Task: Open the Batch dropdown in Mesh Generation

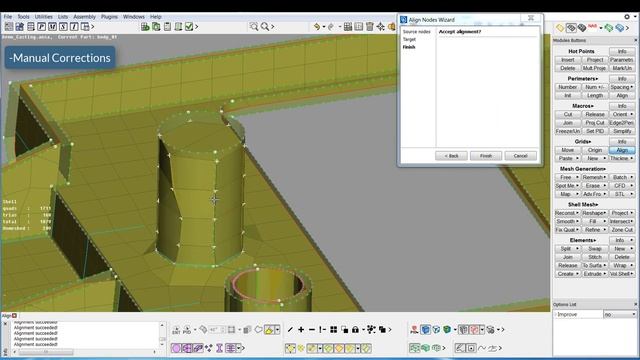Action: point(622,177)
